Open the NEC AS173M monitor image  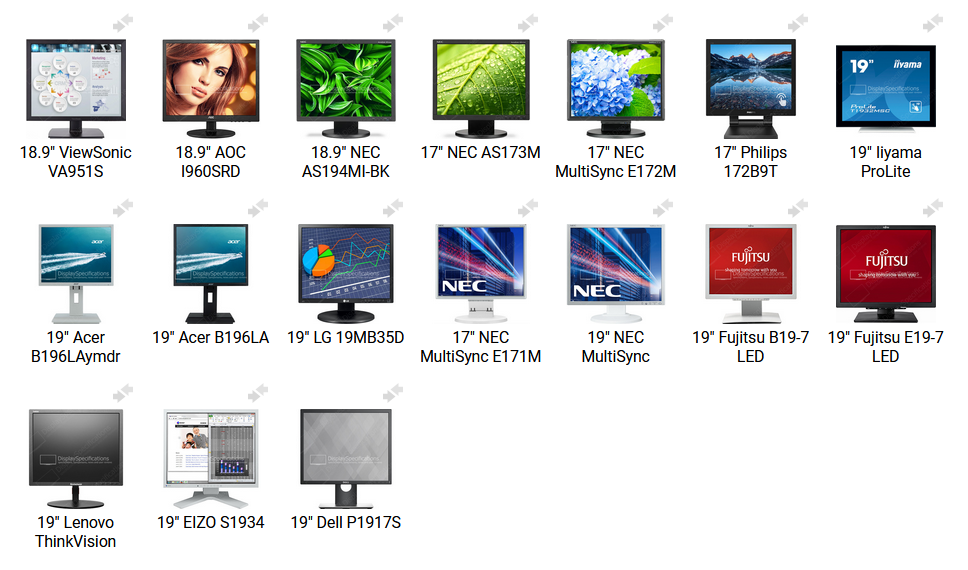(x=481, y=88)
